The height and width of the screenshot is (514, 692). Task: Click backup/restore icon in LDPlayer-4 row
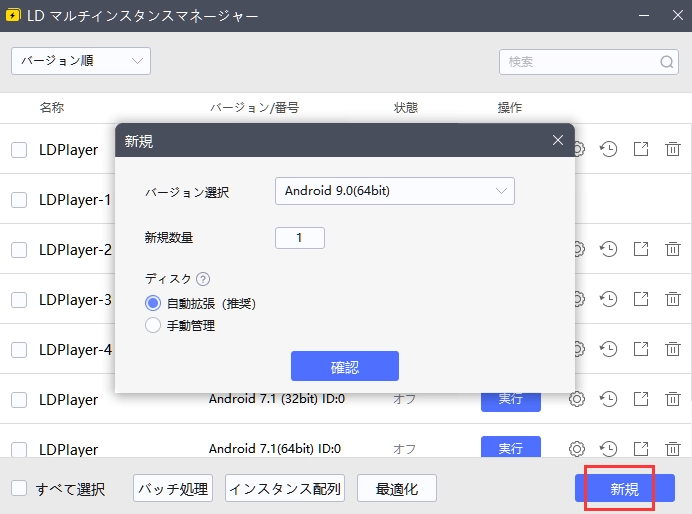(x=608, y=349)
